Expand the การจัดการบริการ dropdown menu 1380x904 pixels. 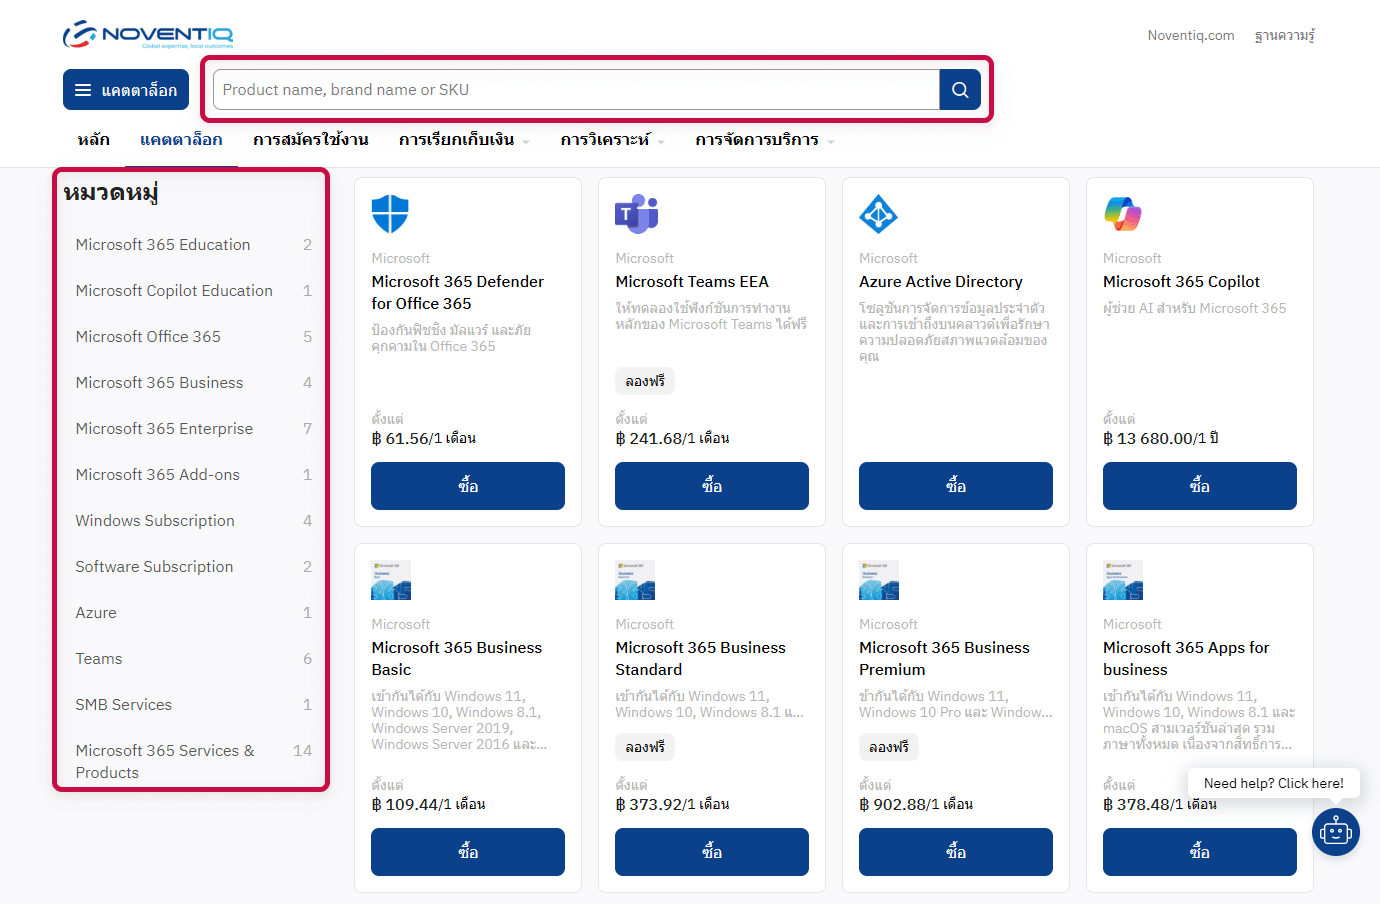[x=757, y=139]
